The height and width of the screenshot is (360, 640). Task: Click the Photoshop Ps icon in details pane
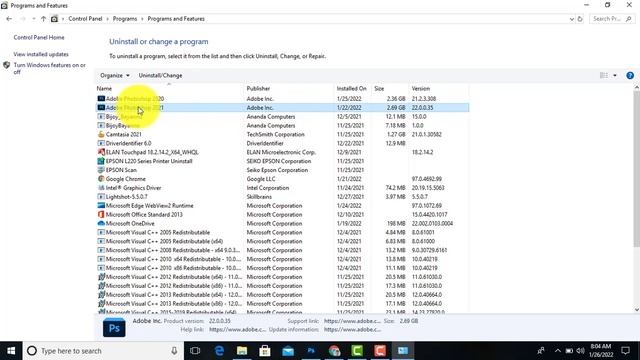point(114,327)
